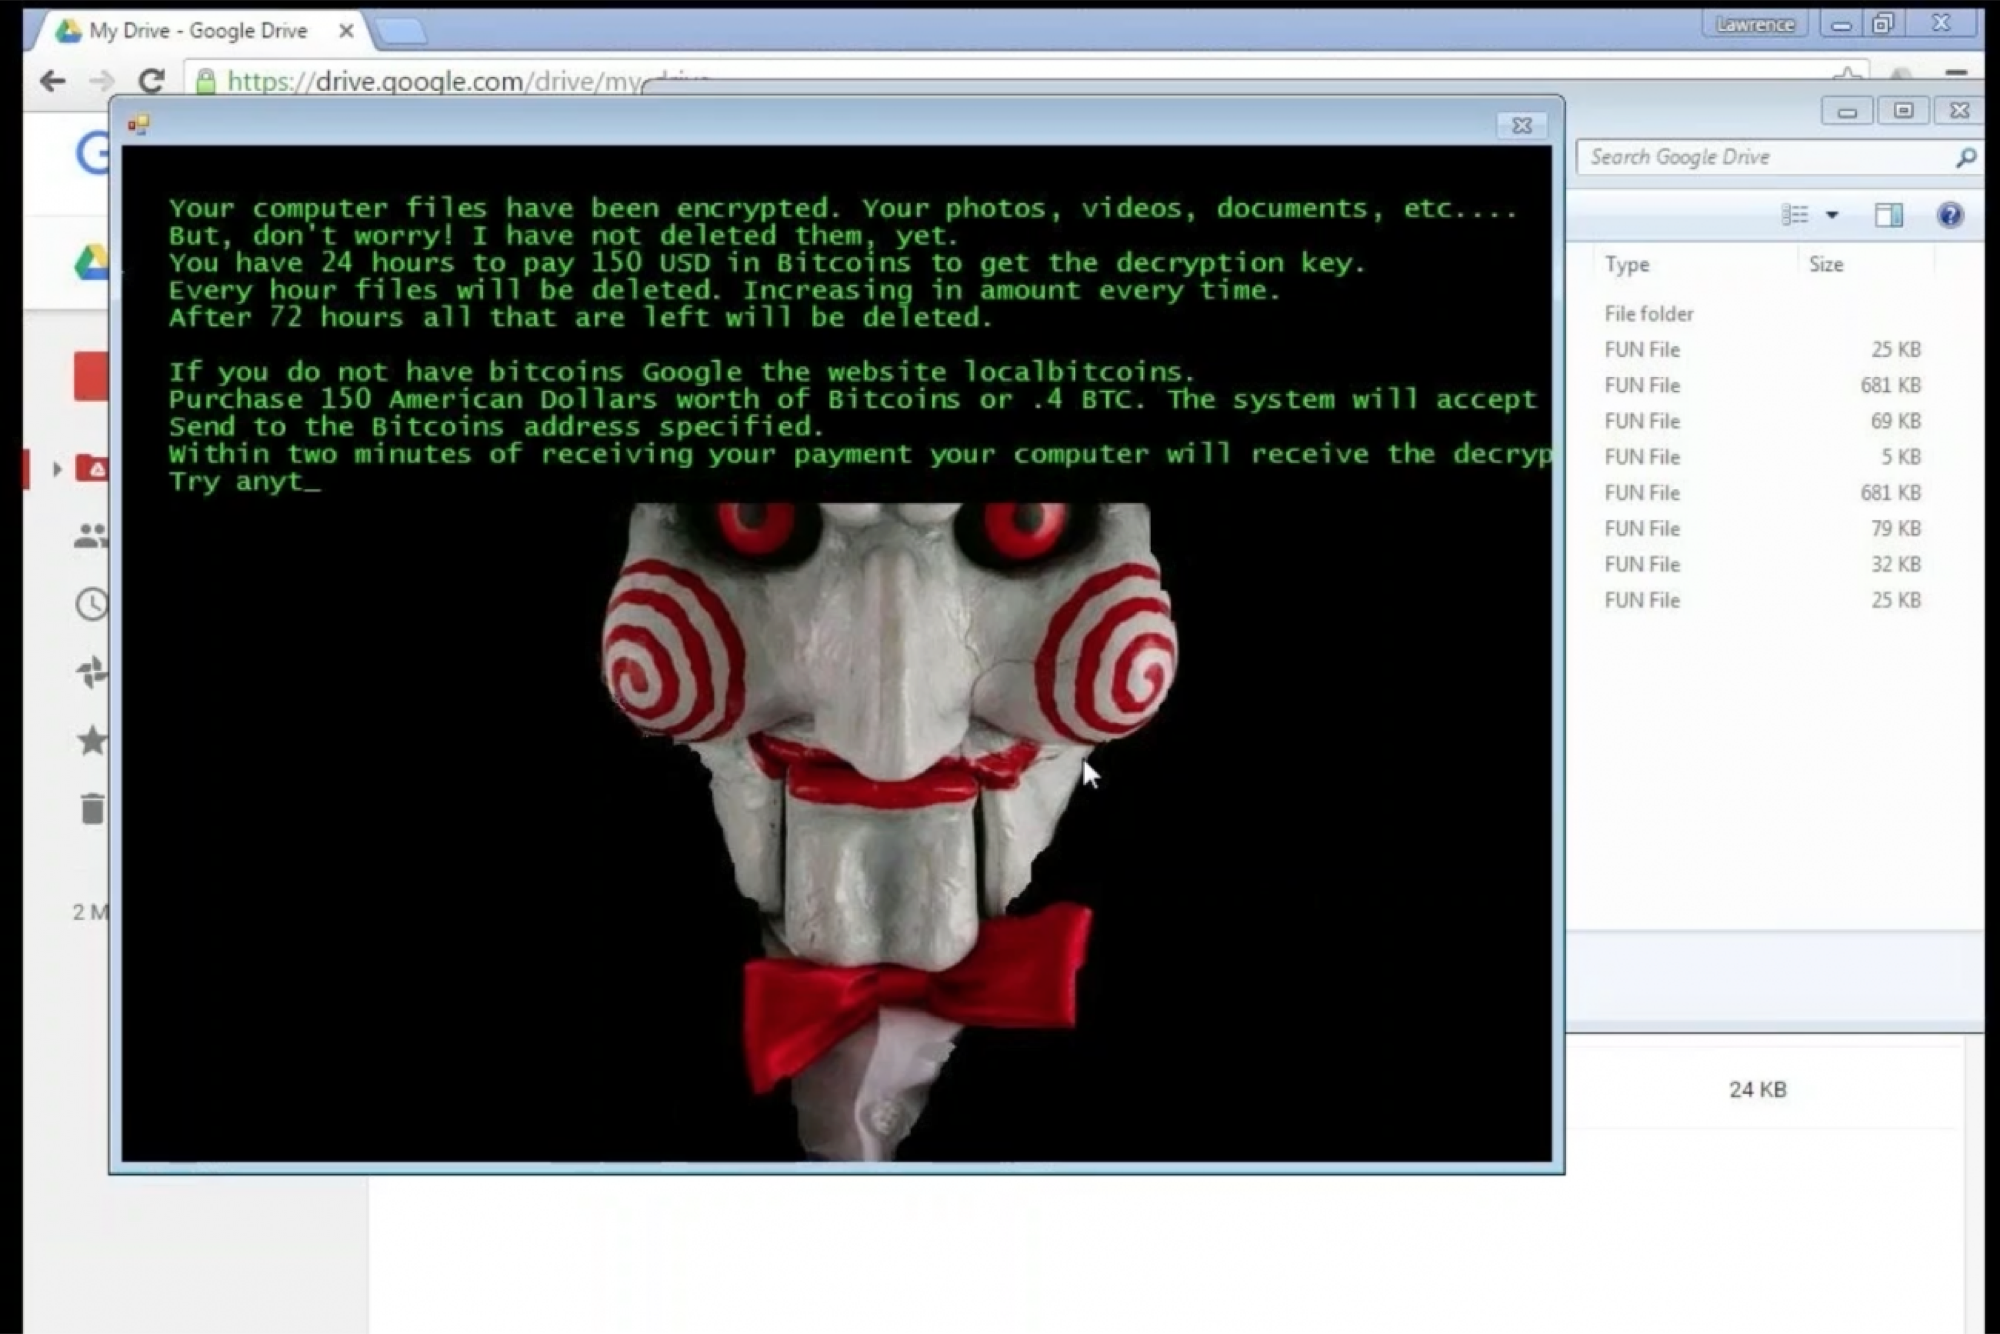Open Starred via the star icon
This screenshot has height=1334, width=2000.
pyautogui.click(x=92, y=741)
